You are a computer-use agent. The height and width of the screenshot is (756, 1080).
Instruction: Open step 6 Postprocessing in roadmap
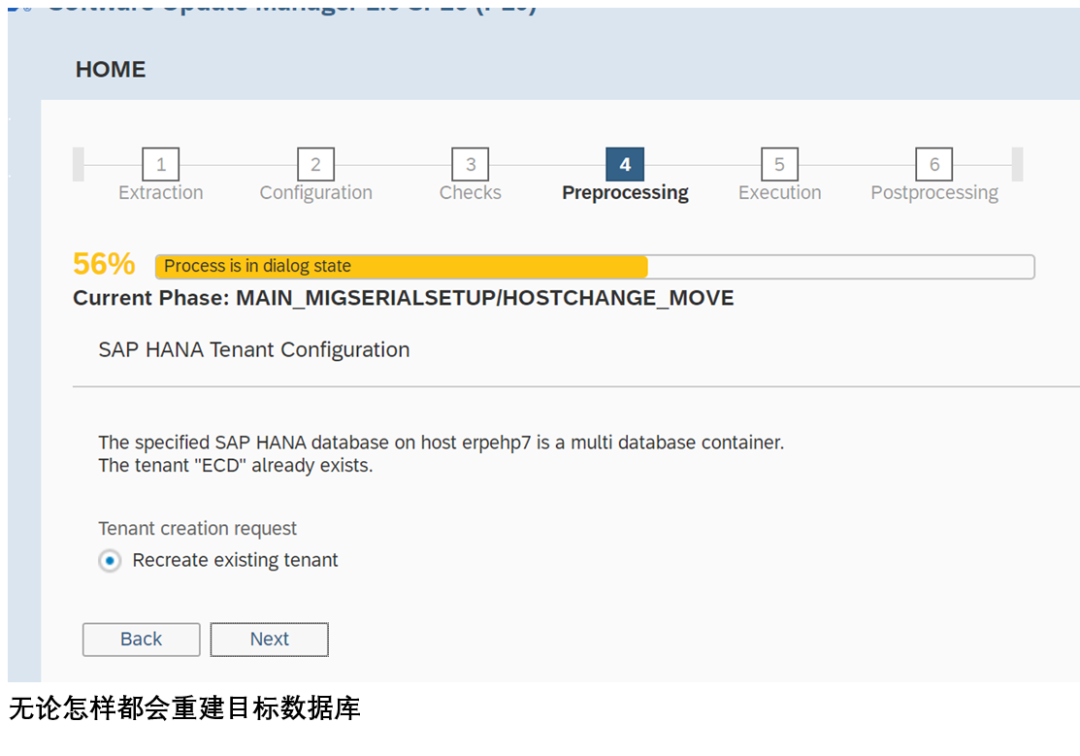(934, 164)
